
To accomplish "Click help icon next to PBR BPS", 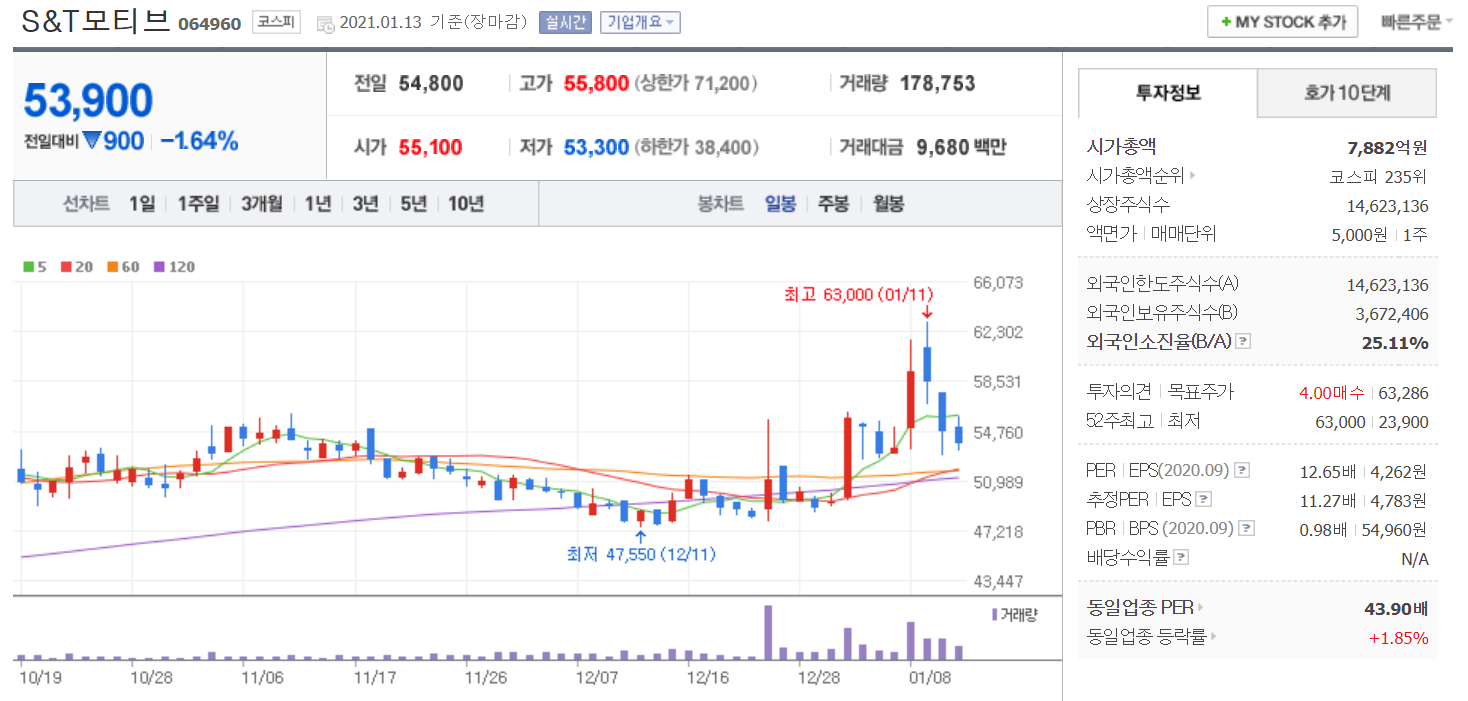I will pos(1245,528).
